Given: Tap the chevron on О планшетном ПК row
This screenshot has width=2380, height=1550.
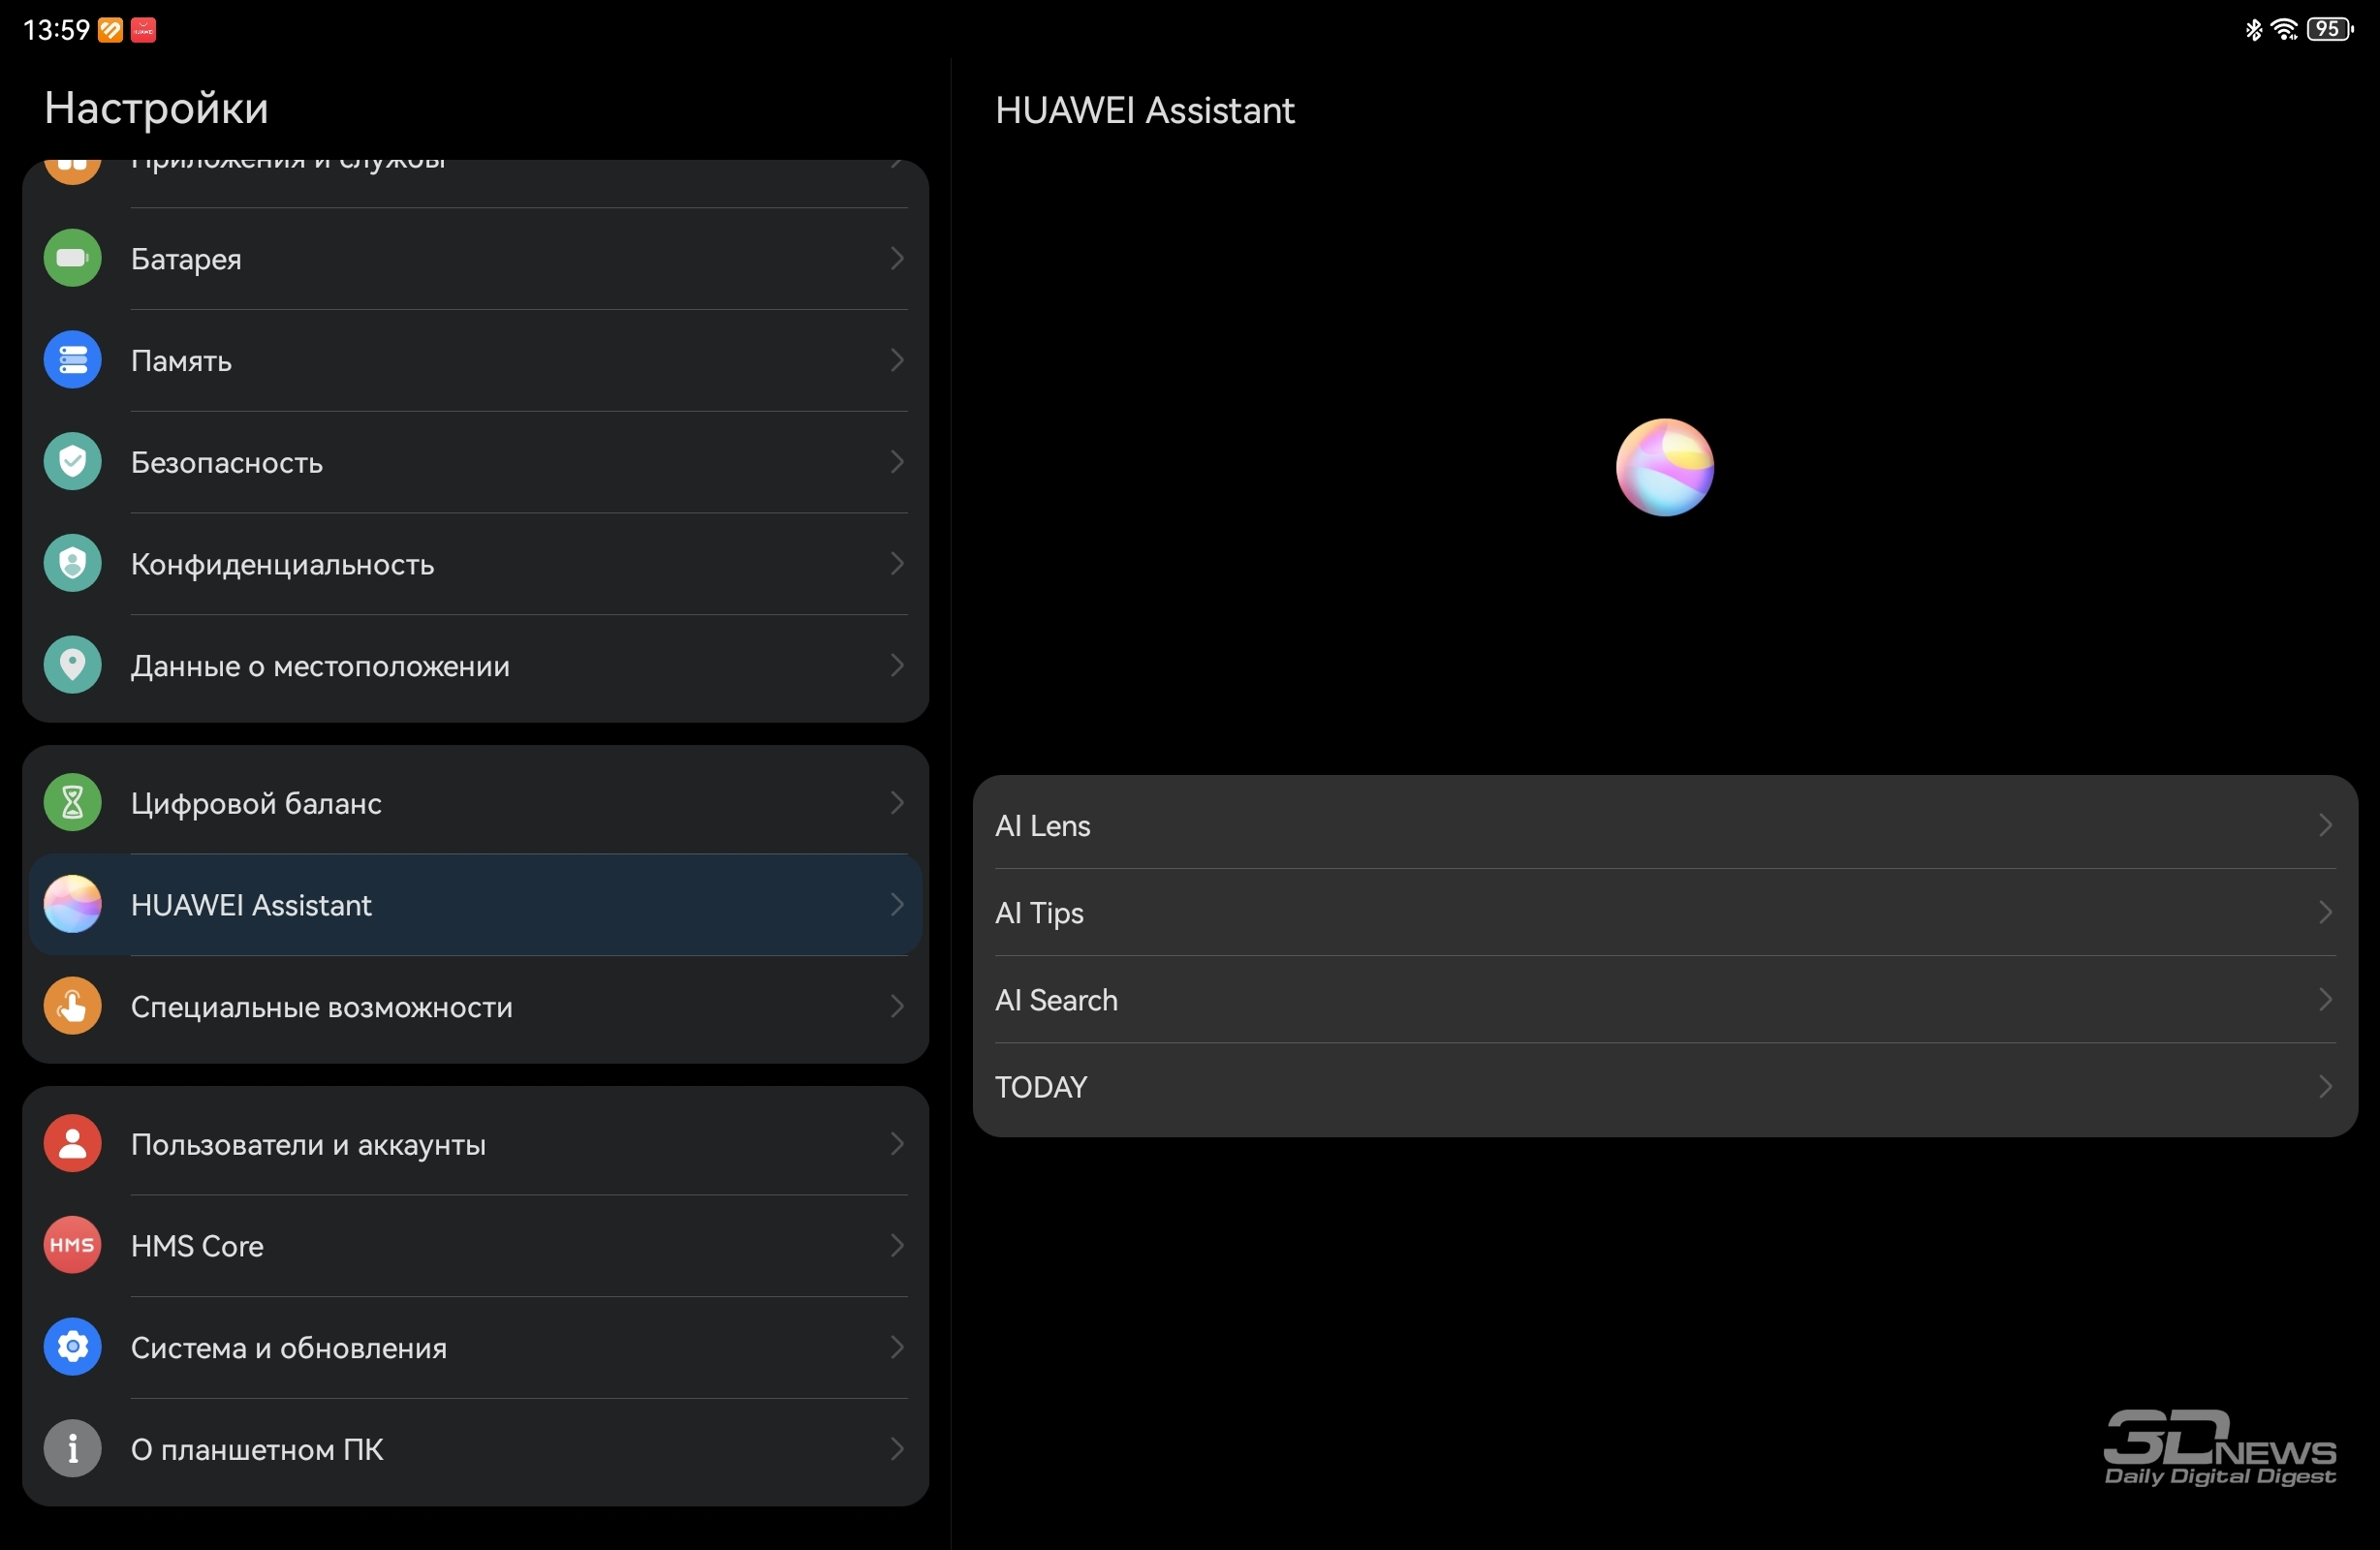Looking at the screenshot, I should 897,1450.
